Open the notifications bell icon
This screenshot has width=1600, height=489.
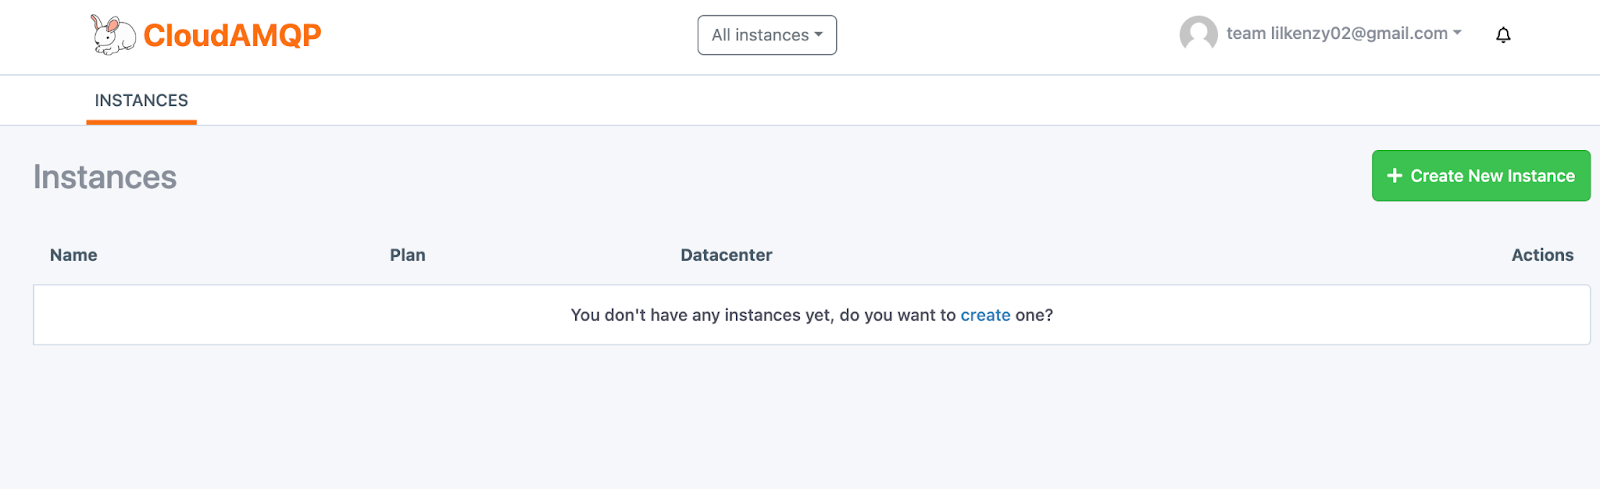pos(1503,35)
